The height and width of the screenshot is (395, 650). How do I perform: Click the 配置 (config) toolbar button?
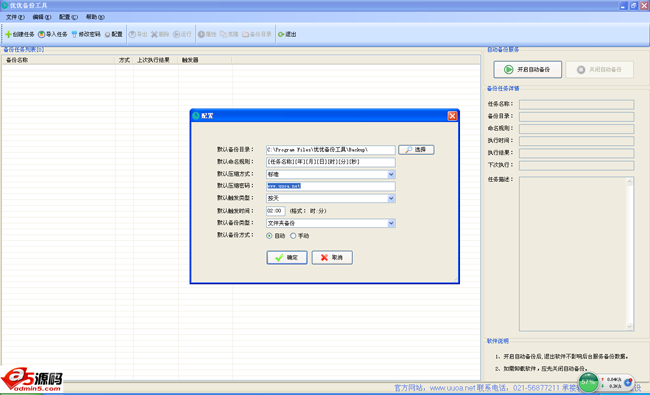coord(114,34)
